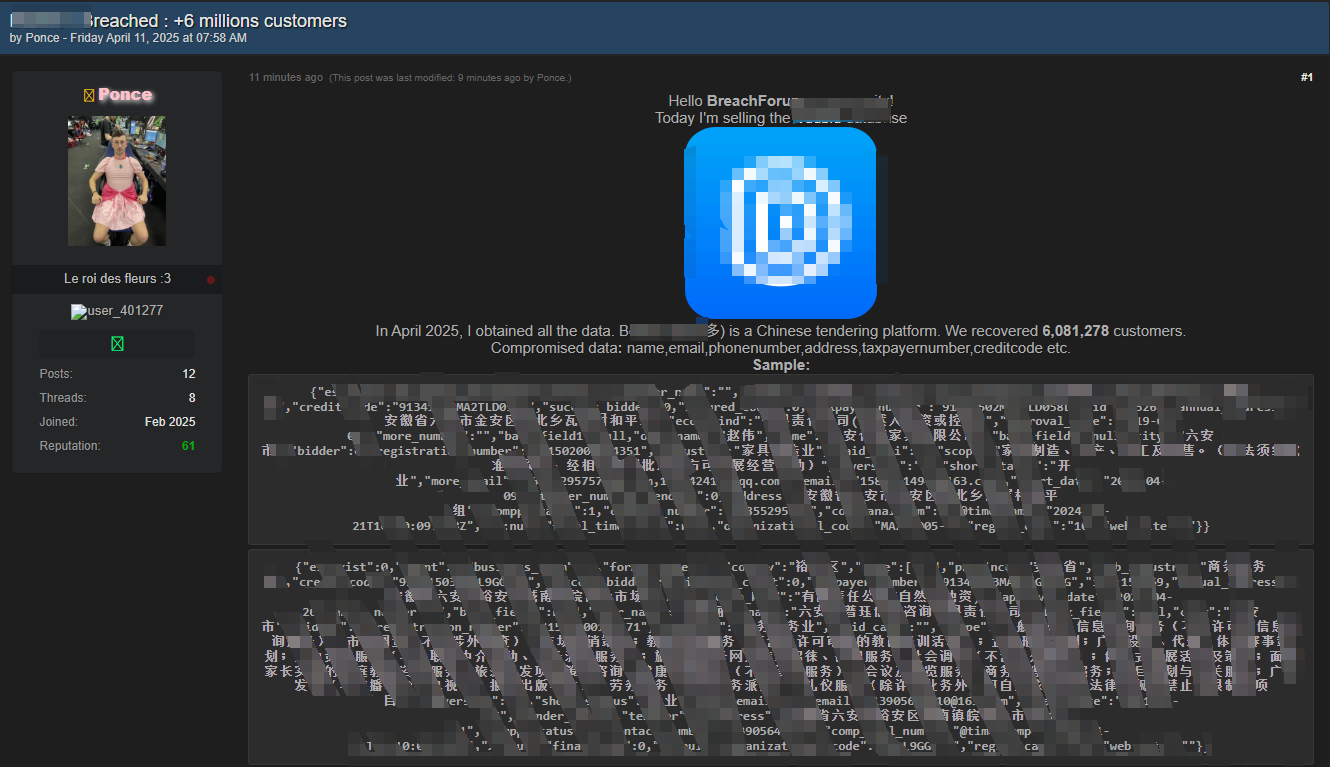Click the last modified note by Ponce
1330x767 pixels.
pyautogui.click(x=450, y=78)
